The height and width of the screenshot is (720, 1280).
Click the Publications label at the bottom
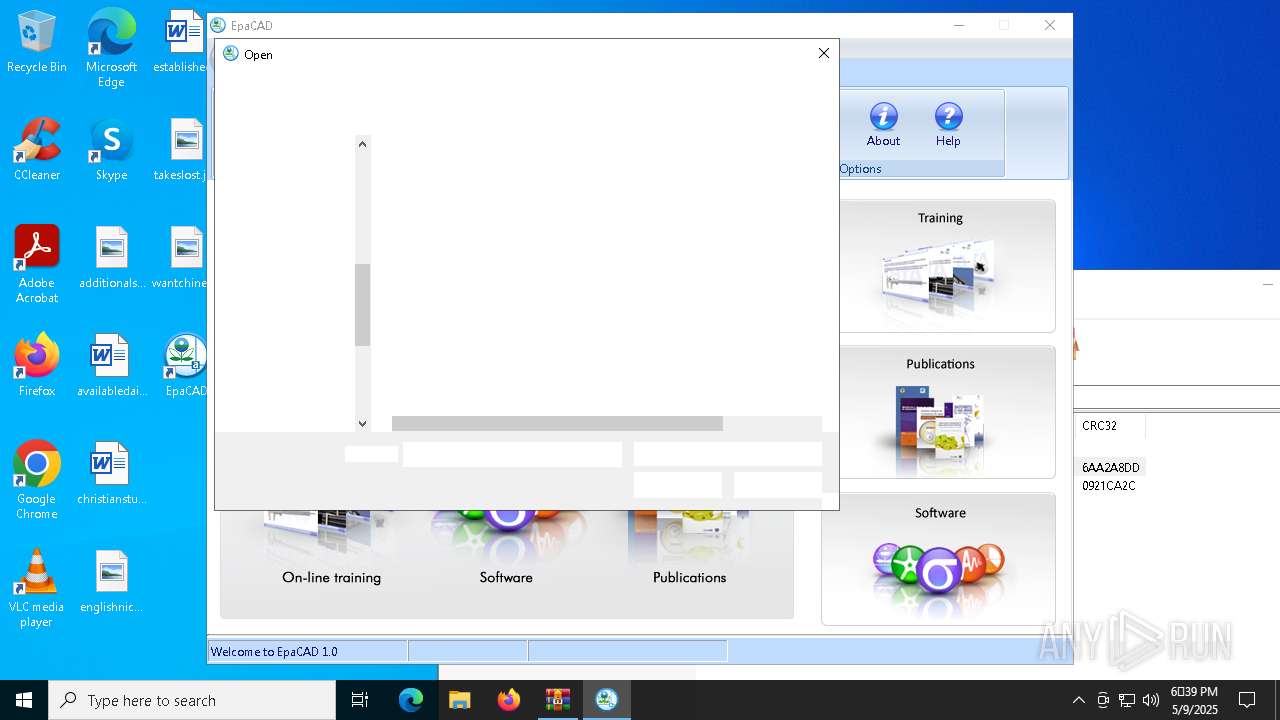[x=689, y=577]
